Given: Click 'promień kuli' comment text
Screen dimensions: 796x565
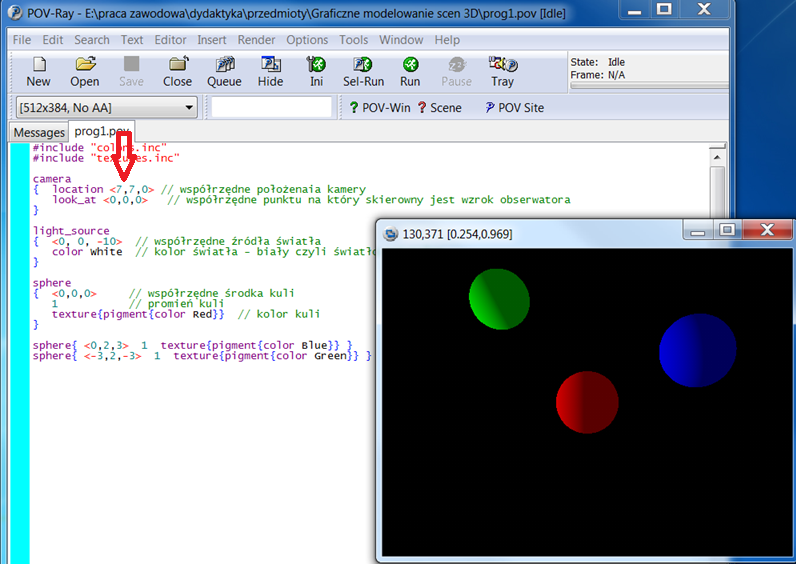Looking at the screenshot, I should click(186, 304).
